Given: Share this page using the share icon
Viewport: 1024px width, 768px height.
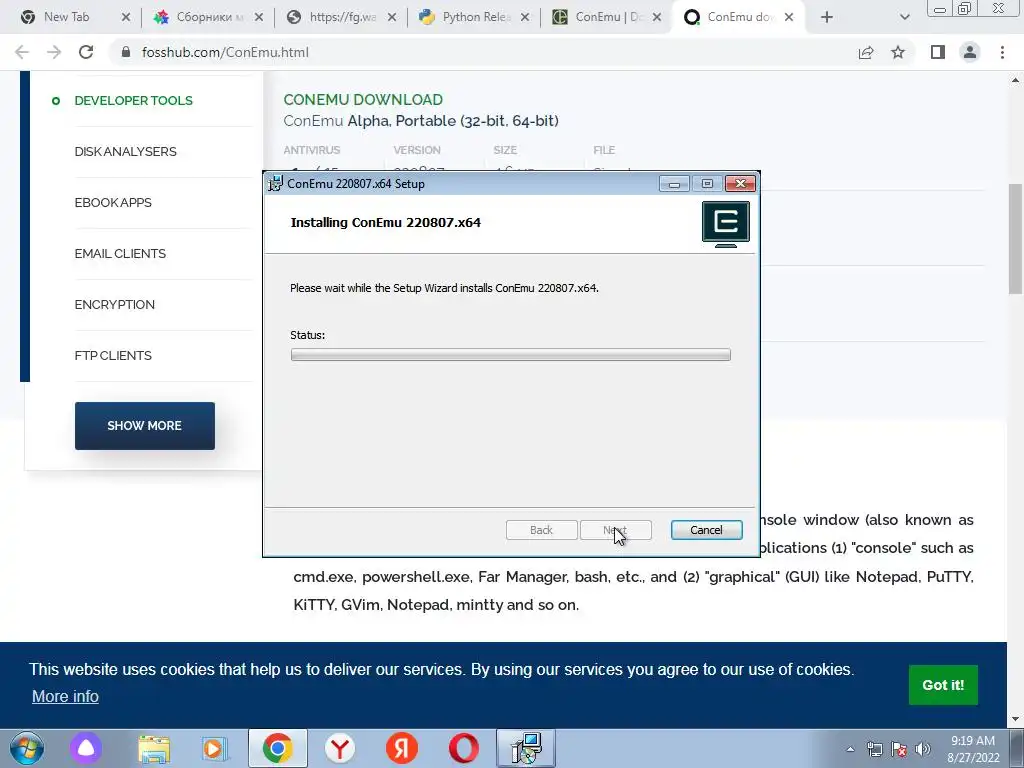Looking at the screenshot, I should click(x=866, y=52).
